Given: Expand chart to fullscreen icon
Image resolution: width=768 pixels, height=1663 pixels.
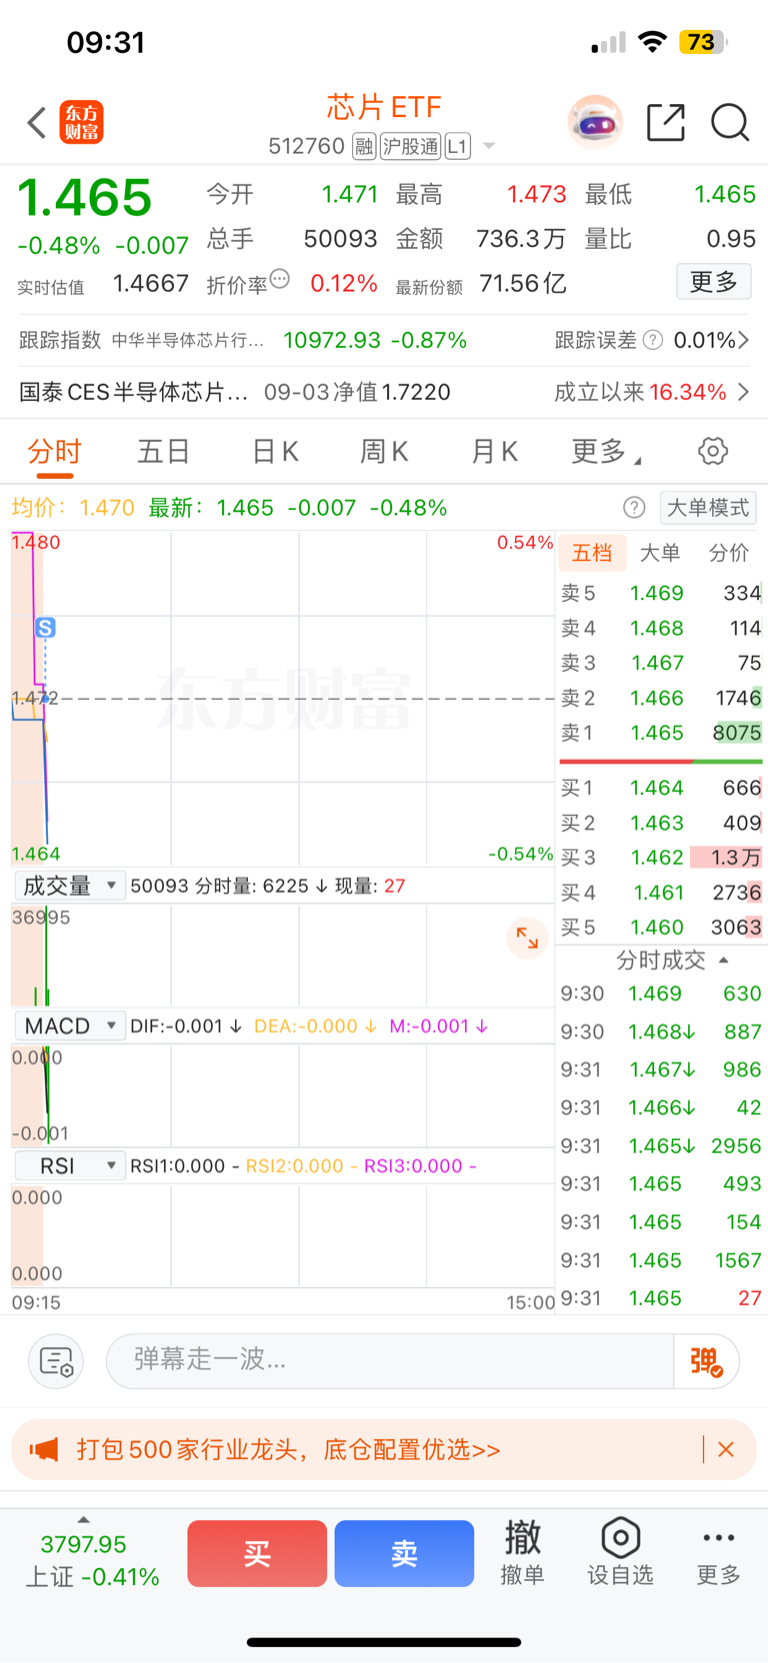Looking at the screenshot, I should (x=527, y=938).
